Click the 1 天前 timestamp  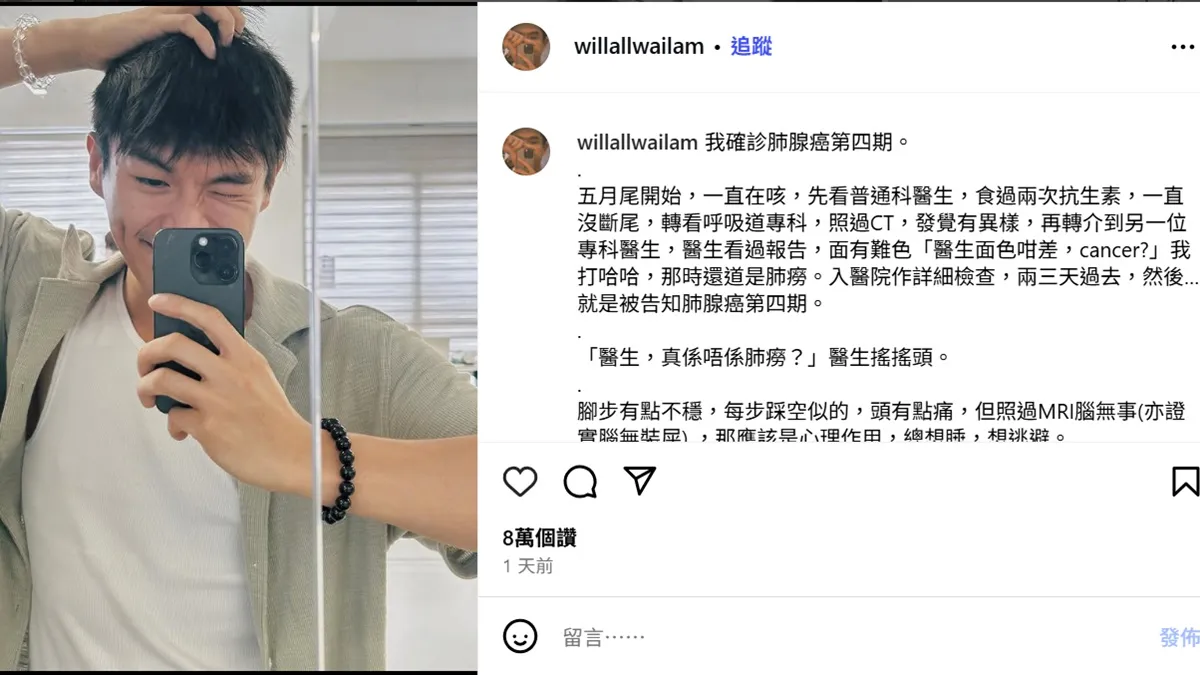click(528, 567)
